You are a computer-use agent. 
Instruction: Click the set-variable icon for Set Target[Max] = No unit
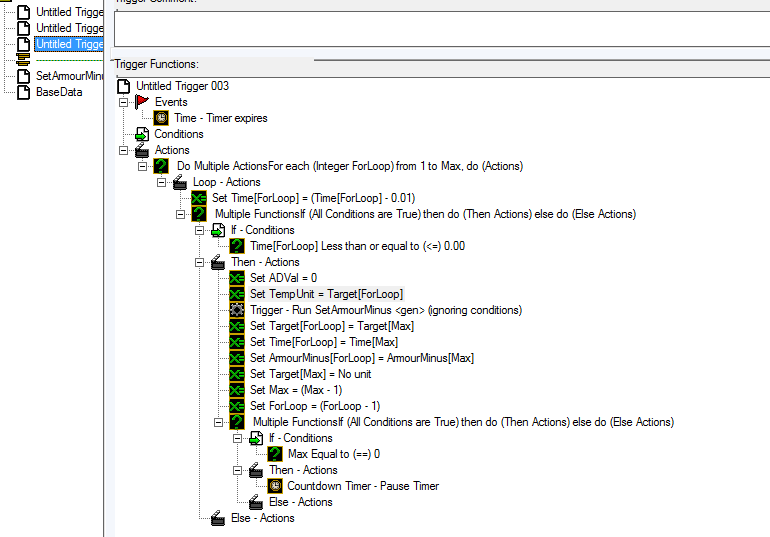click(237, 375)
